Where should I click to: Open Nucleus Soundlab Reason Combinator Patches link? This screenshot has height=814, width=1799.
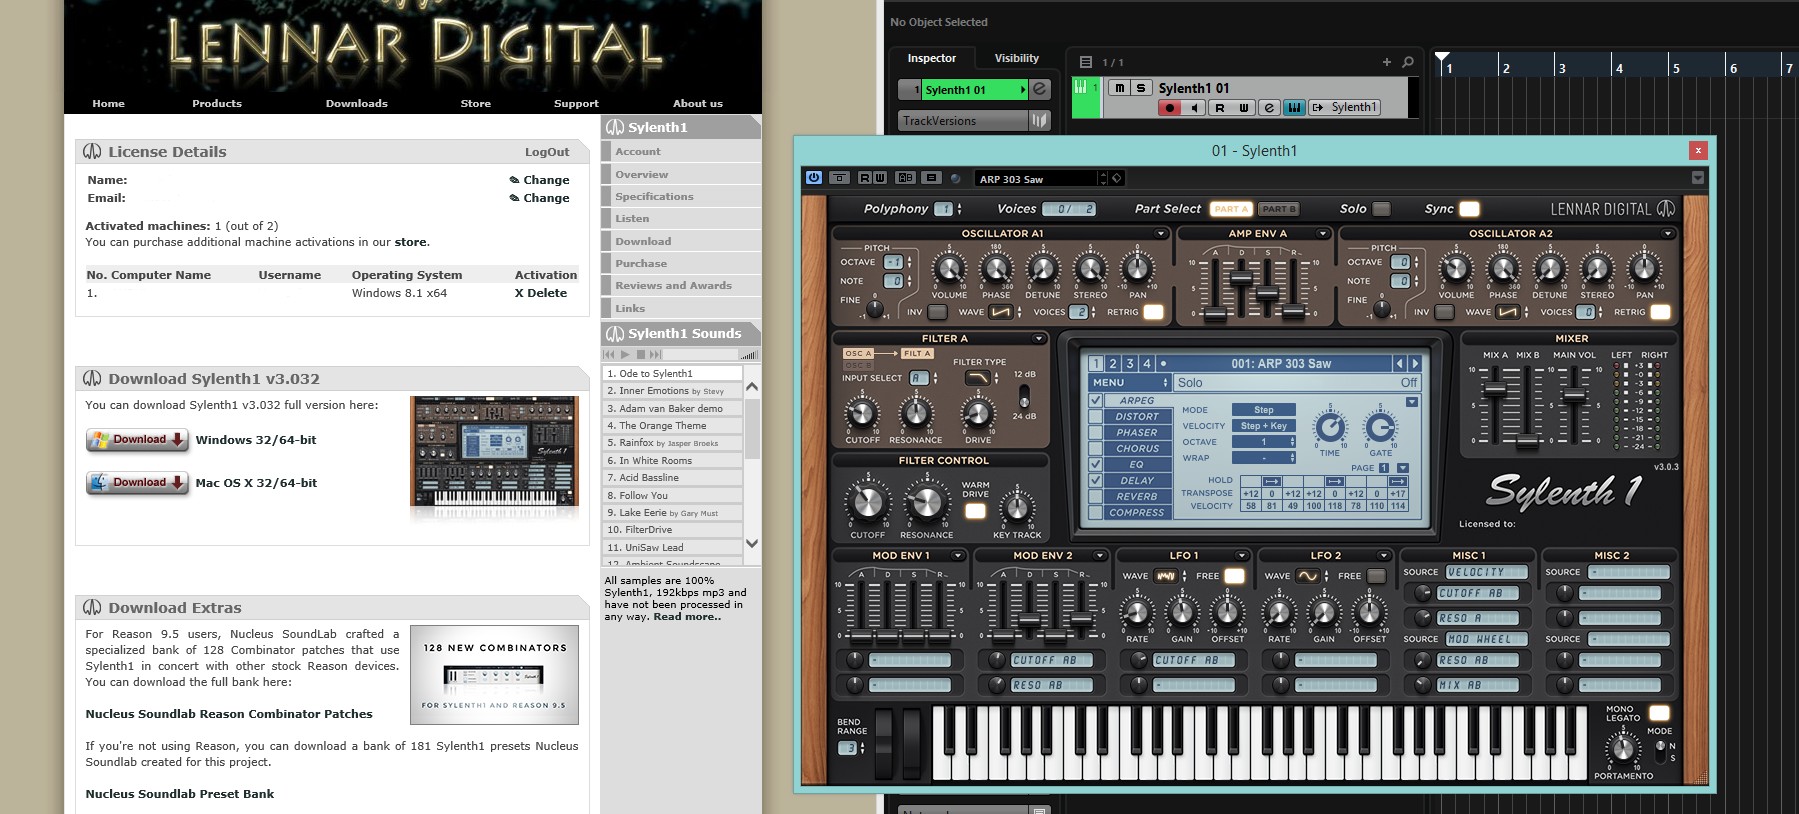pyautogui.click(x=229, y=714)
